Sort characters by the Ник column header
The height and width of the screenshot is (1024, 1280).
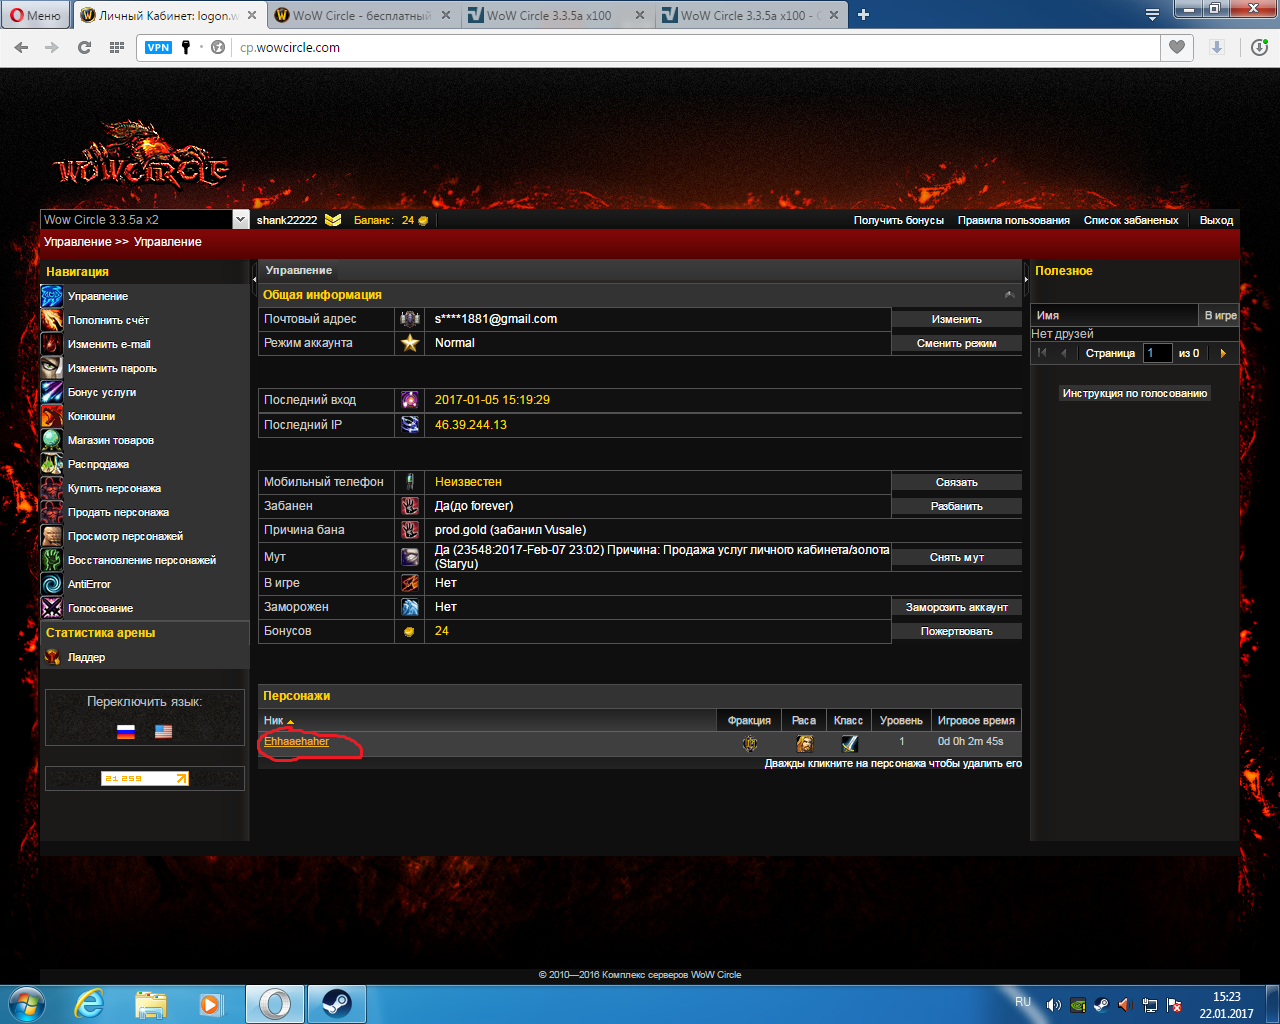(274, 720)
